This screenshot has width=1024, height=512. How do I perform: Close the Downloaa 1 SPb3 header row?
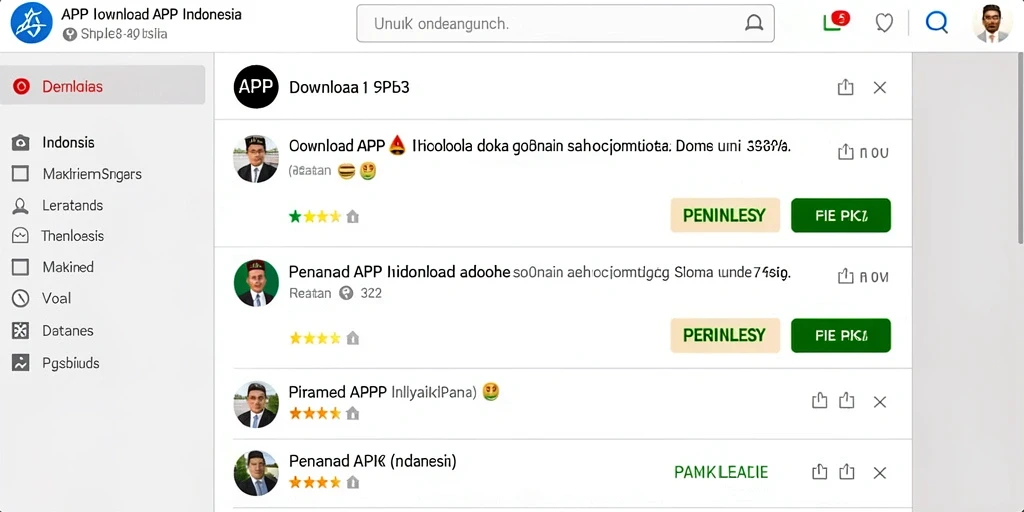pyautogui.click(x=880, y=88)
